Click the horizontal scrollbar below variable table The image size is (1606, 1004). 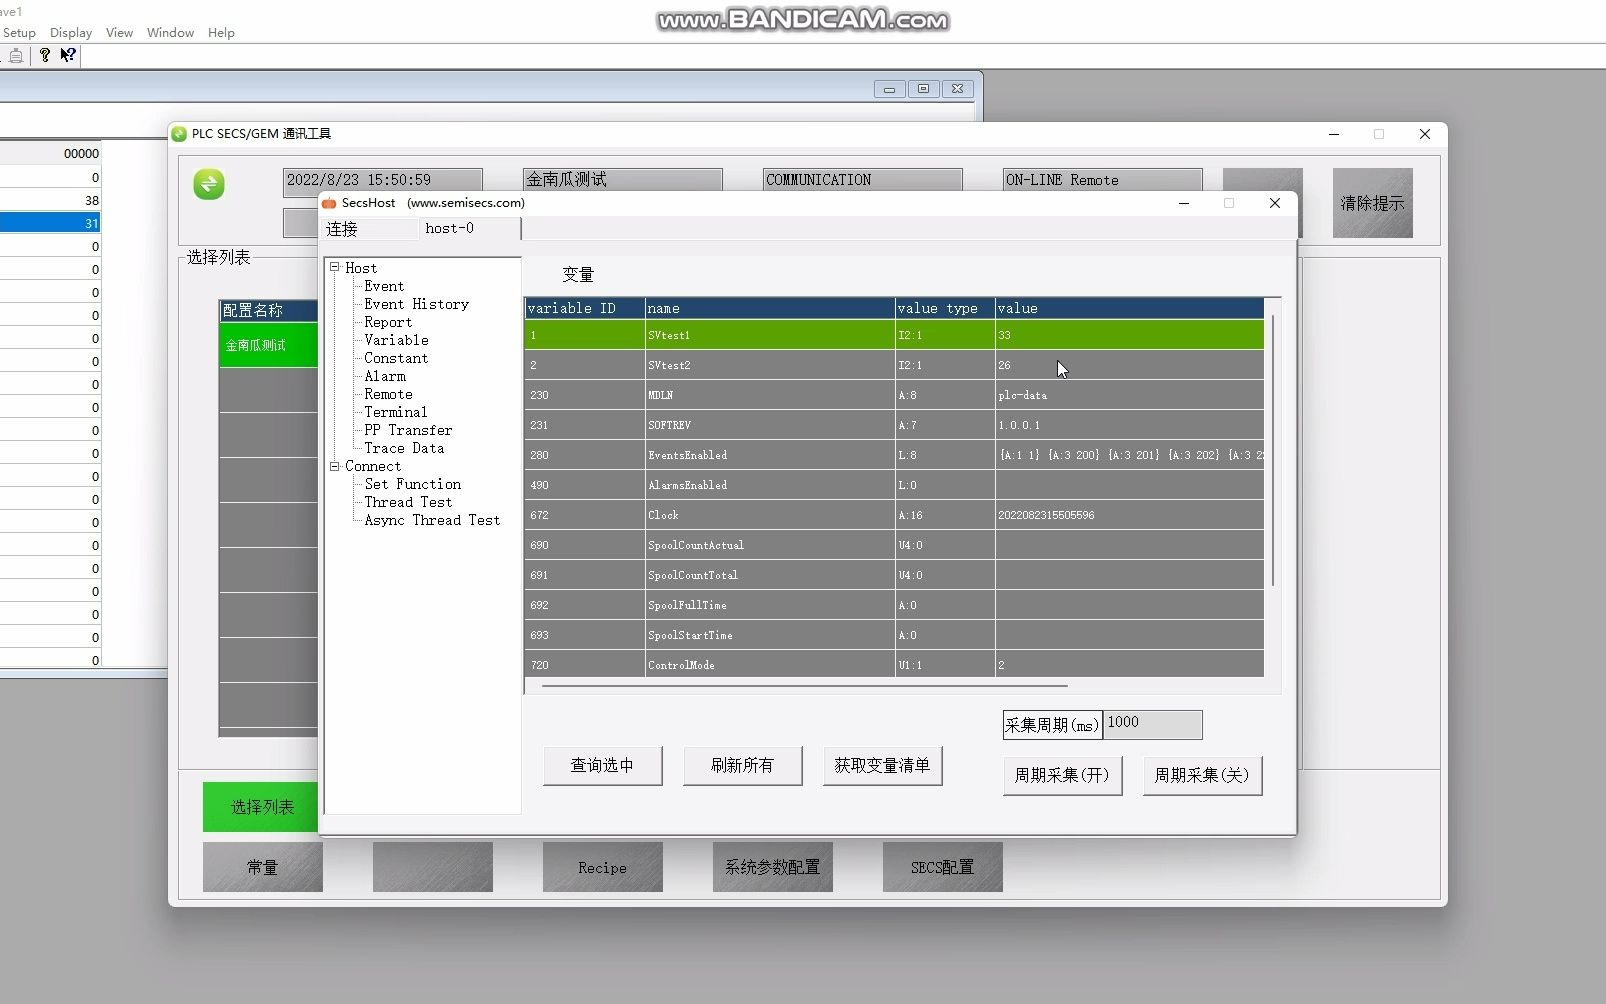pos(805,686)
